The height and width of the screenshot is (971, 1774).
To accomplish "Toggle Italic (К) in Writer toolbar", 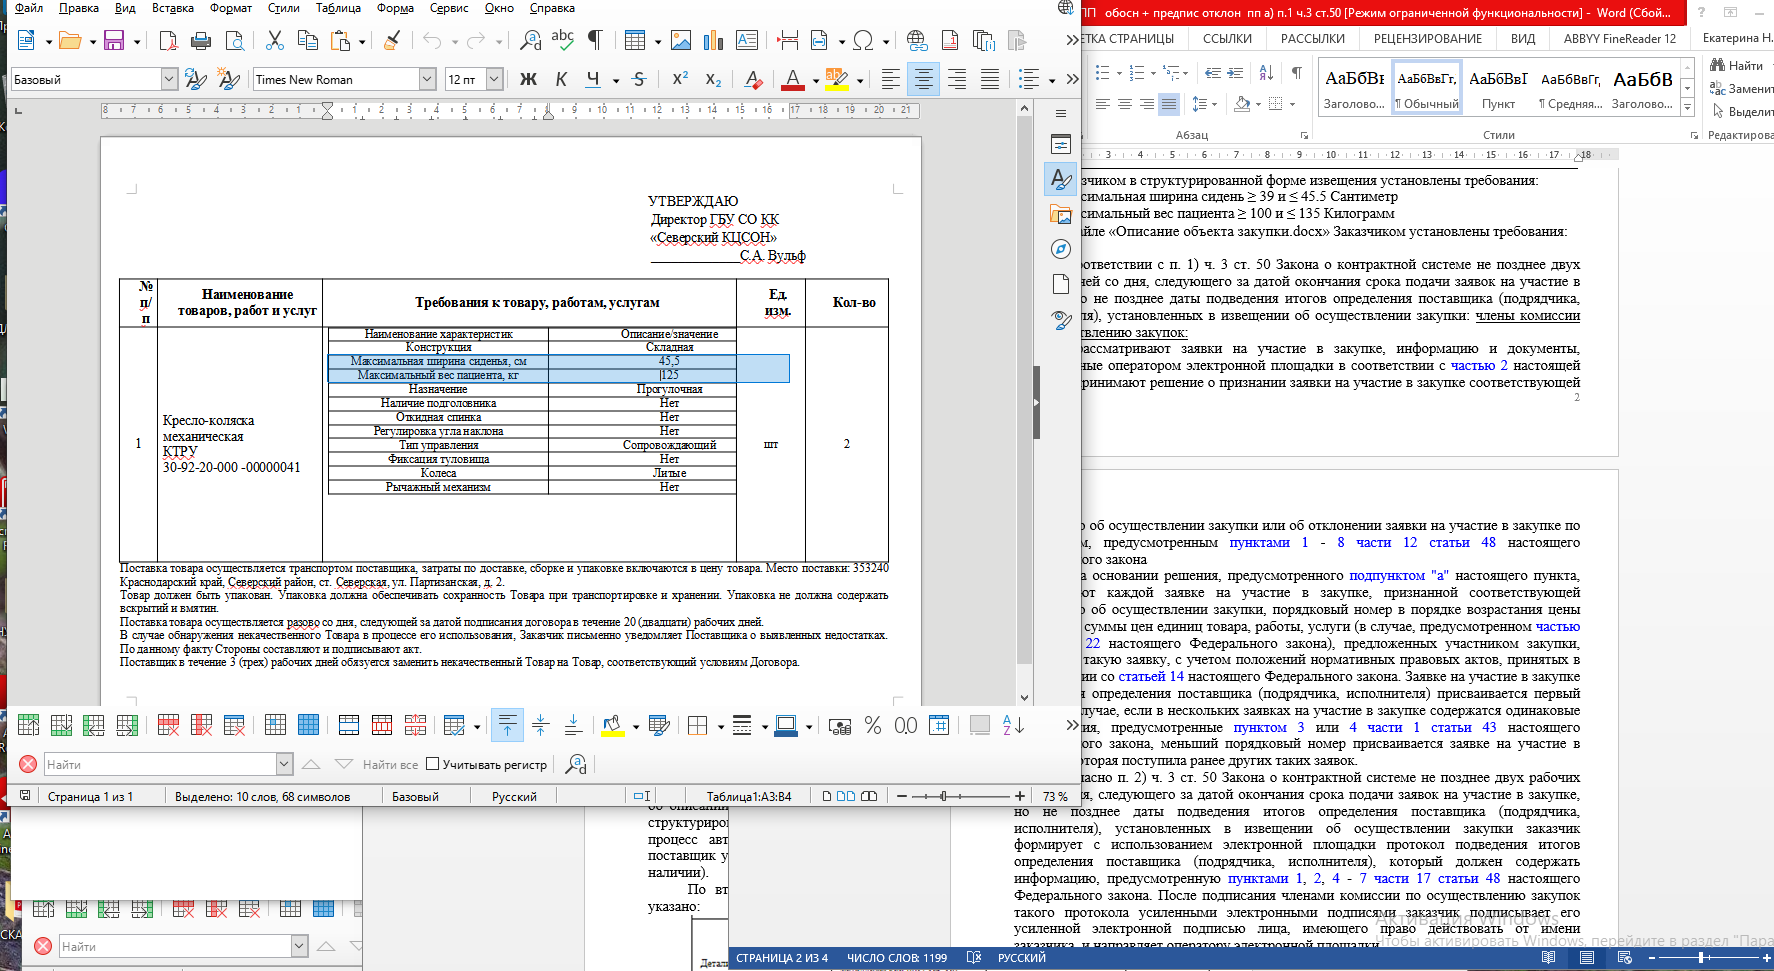I will 561,79.
